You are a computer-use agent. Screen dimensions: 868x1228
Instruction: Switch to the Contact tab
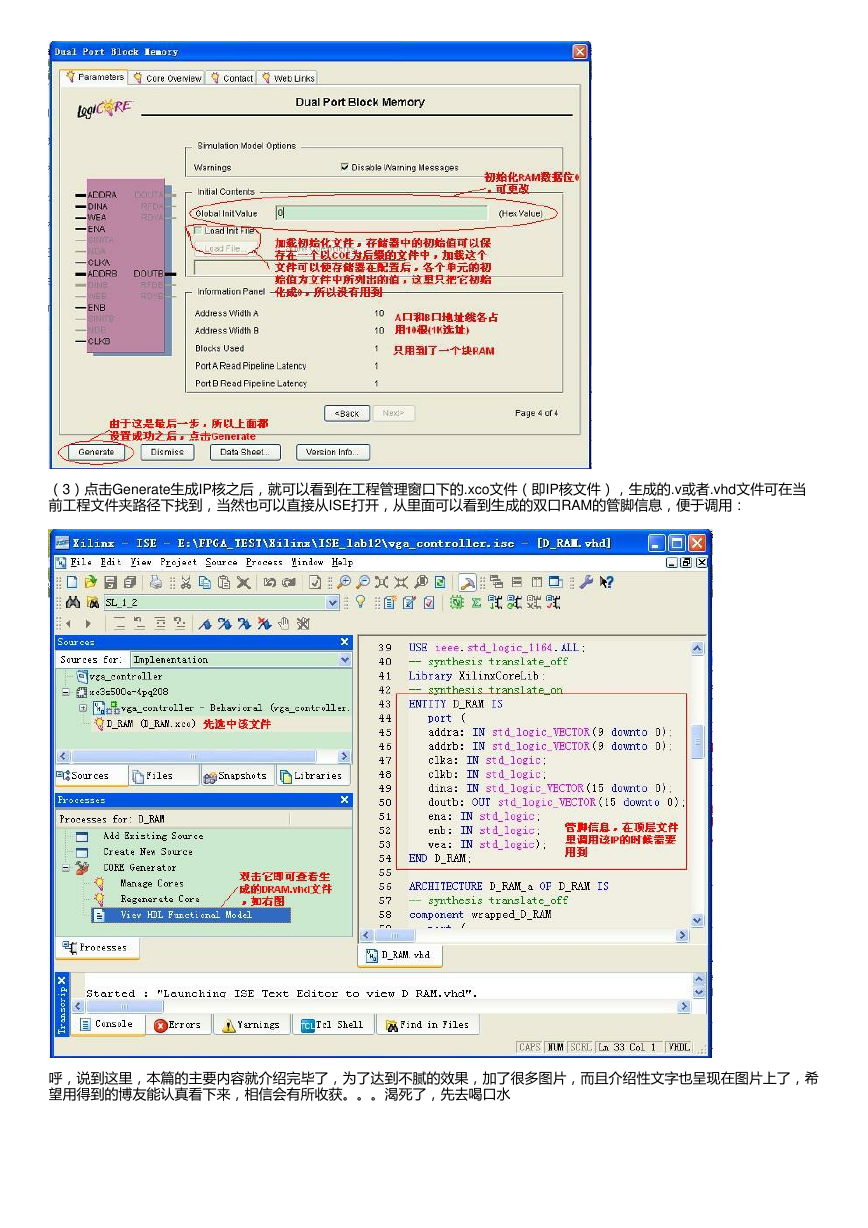[x=232, y=78]
